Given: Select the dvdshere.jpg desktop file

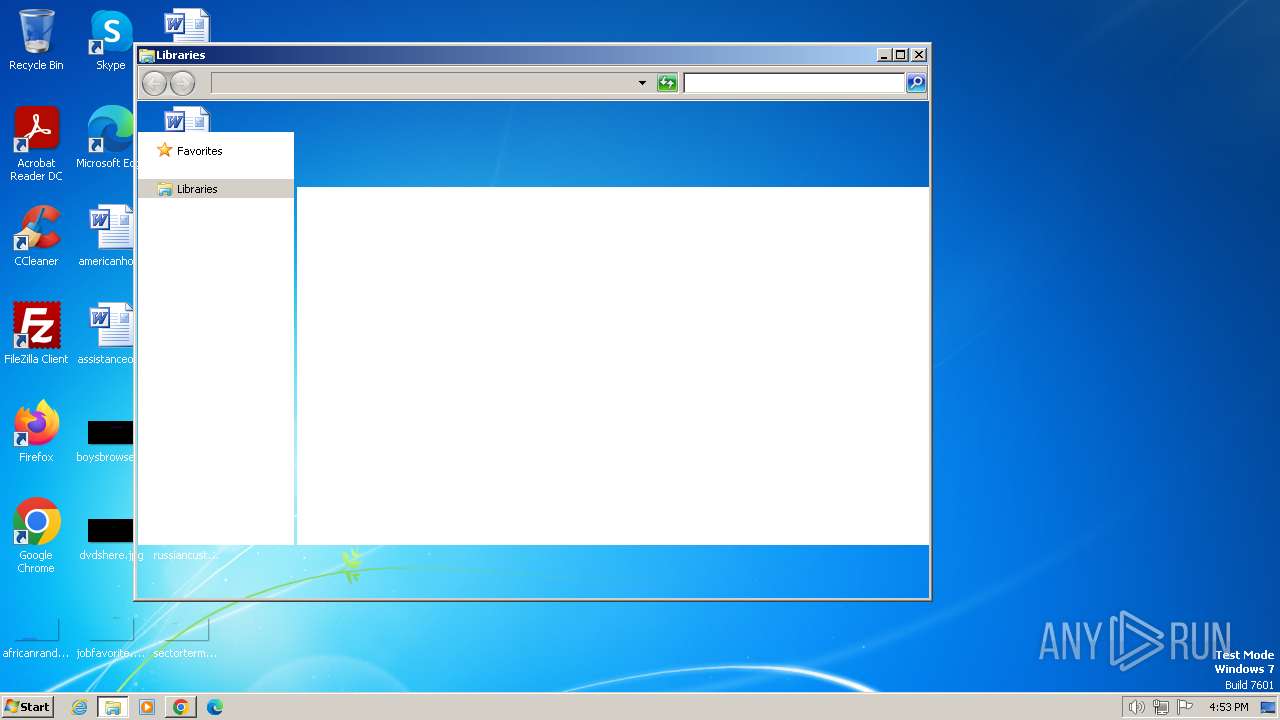Looking at the screenshot, I should click(x=109, y=538).
